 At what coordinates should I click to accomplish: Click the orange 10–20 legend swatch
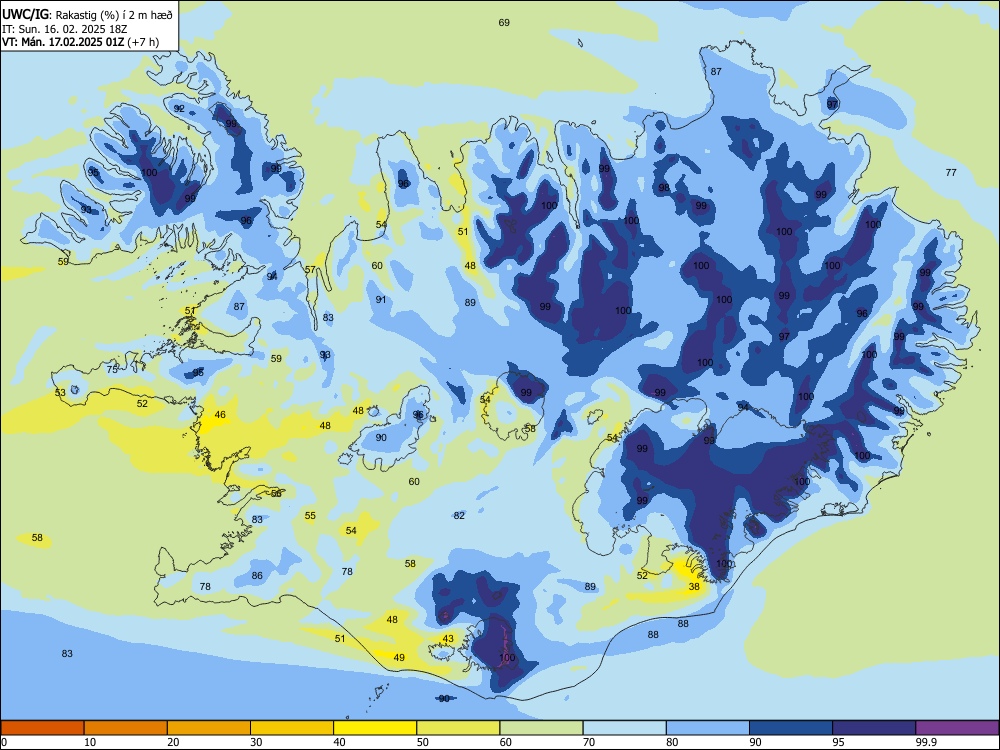click(x=126, y=728)
